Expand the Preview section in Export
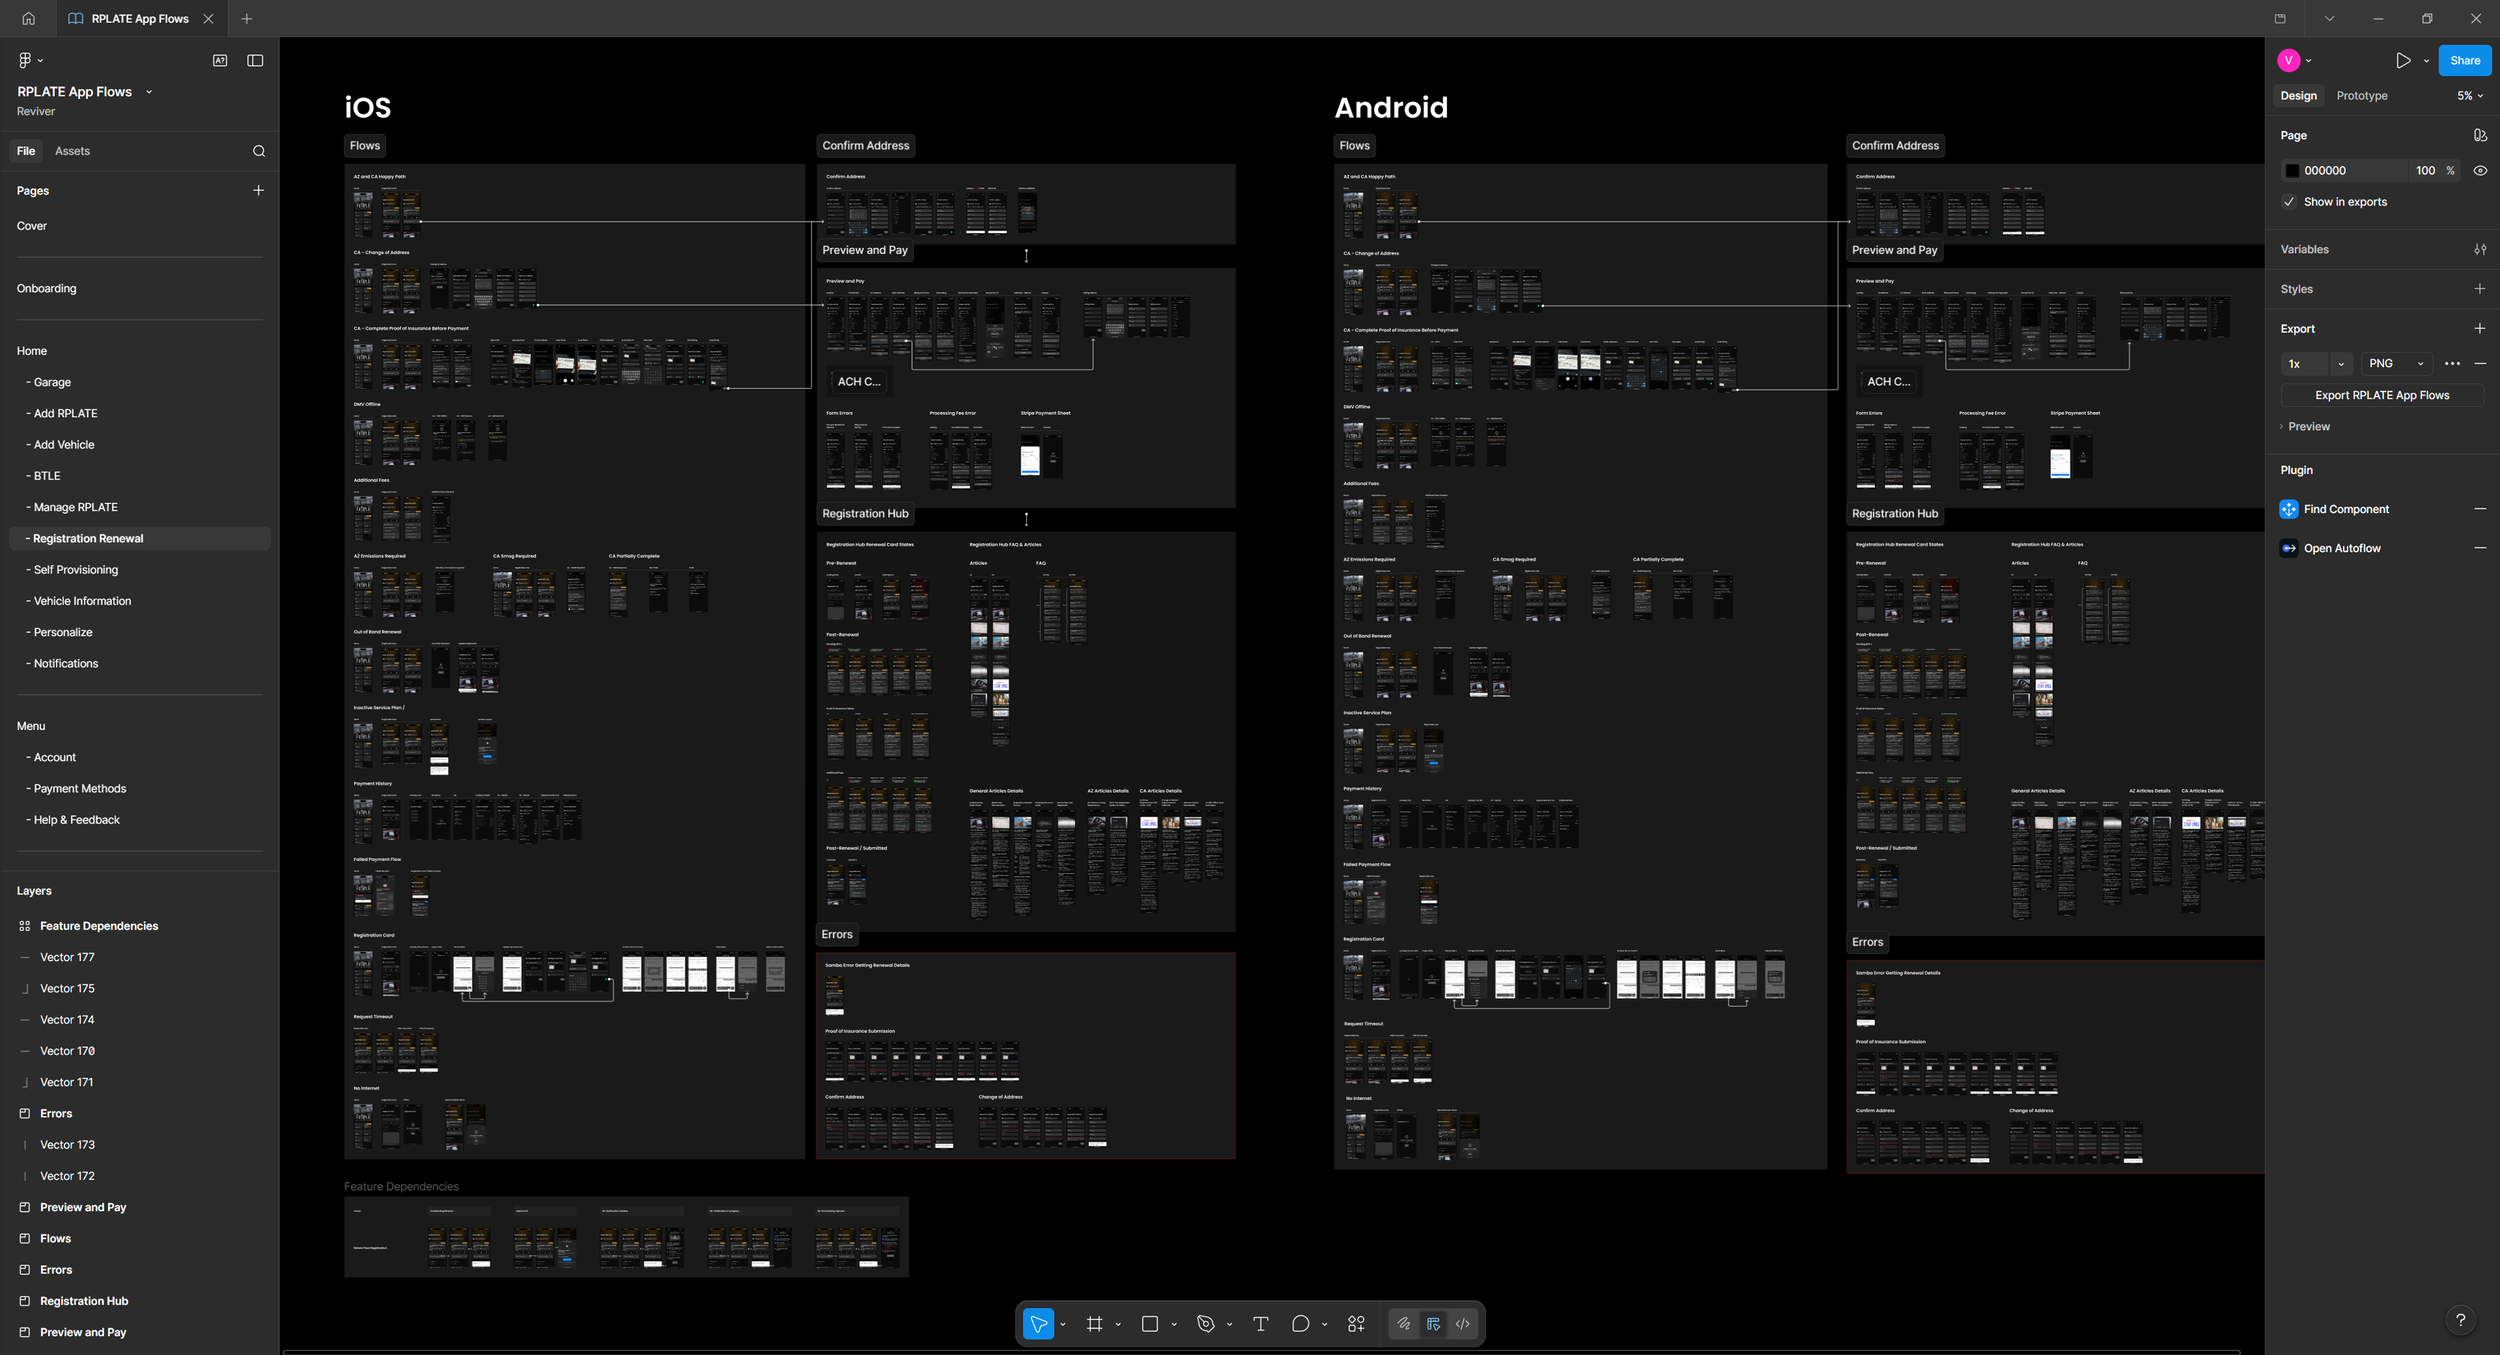 pyautogui.click(x=2308, y=427)
